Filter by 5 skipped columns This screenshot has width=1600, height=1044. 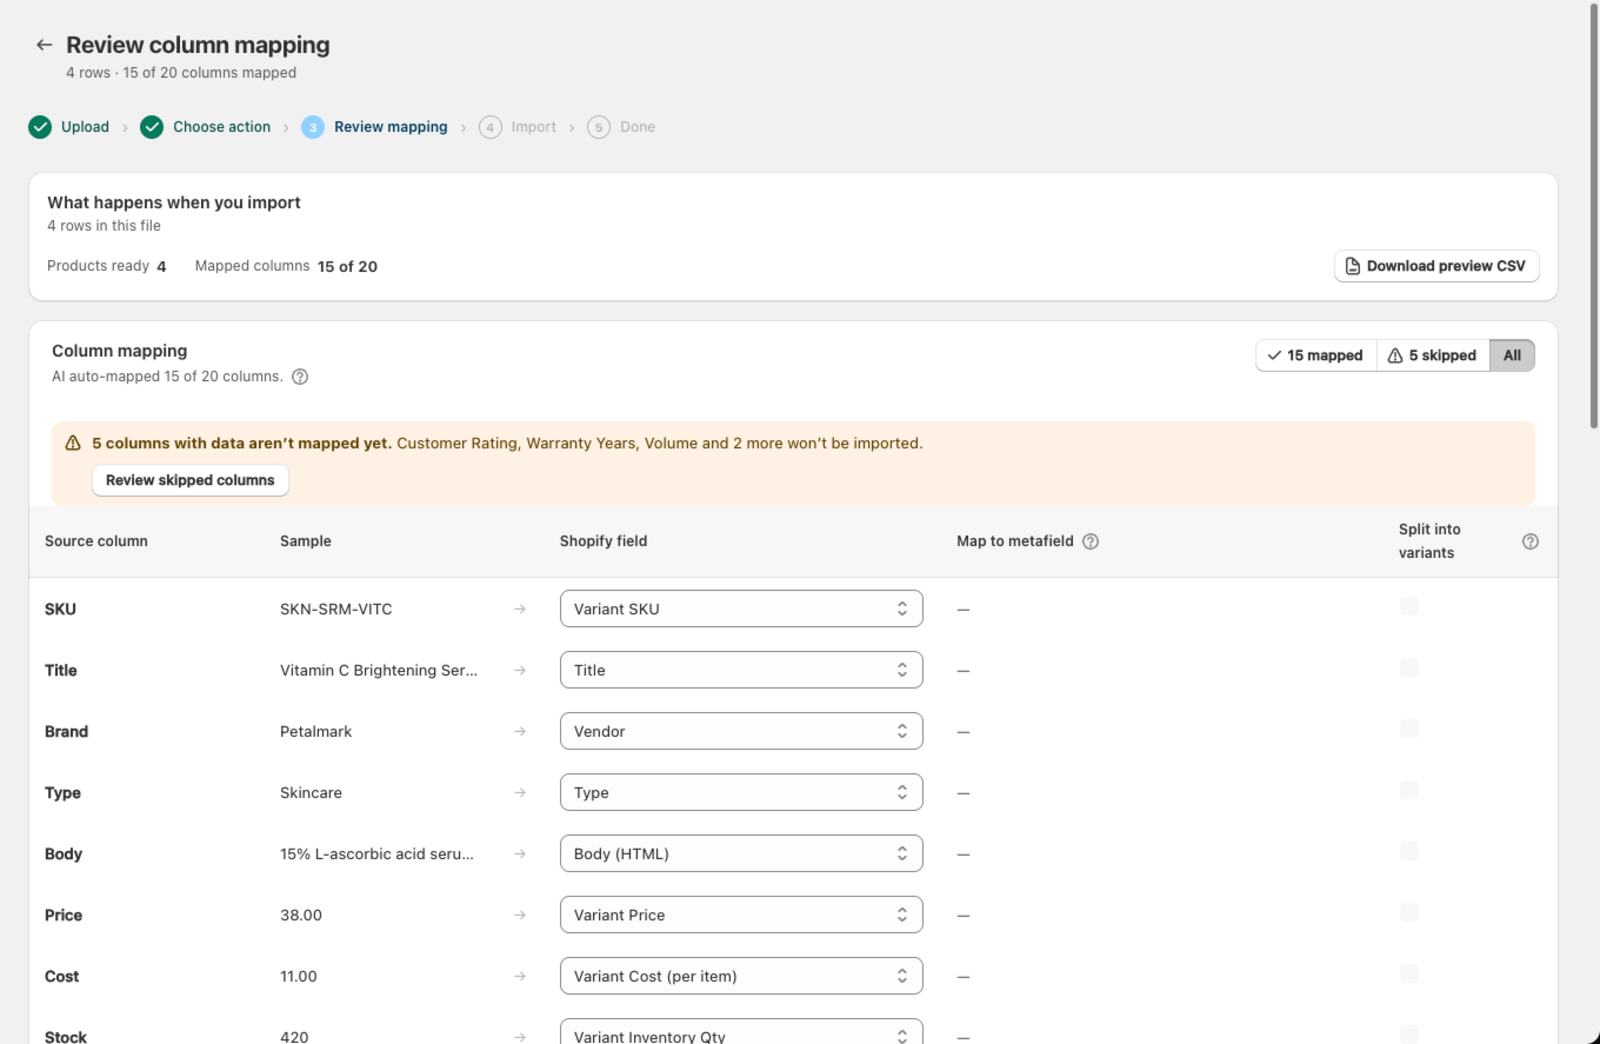(1432, 355)
